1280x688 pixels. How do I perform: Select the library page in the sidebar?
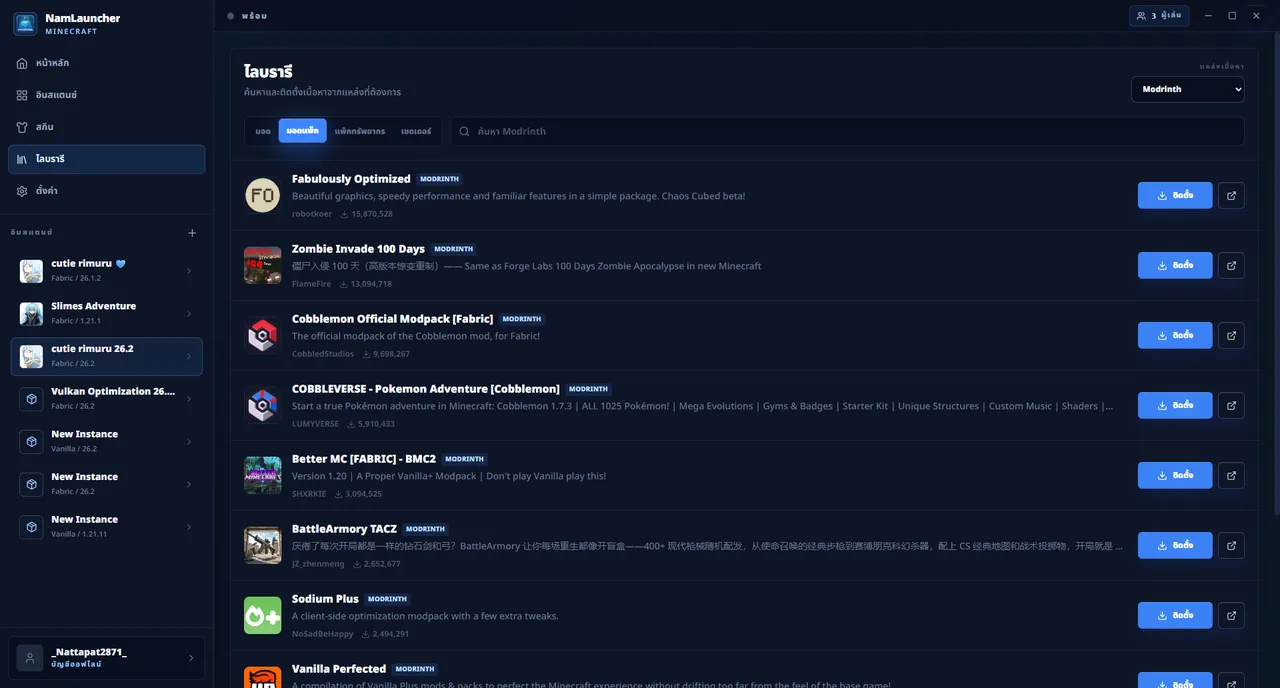pyautogui.click(x=106, y=159)
